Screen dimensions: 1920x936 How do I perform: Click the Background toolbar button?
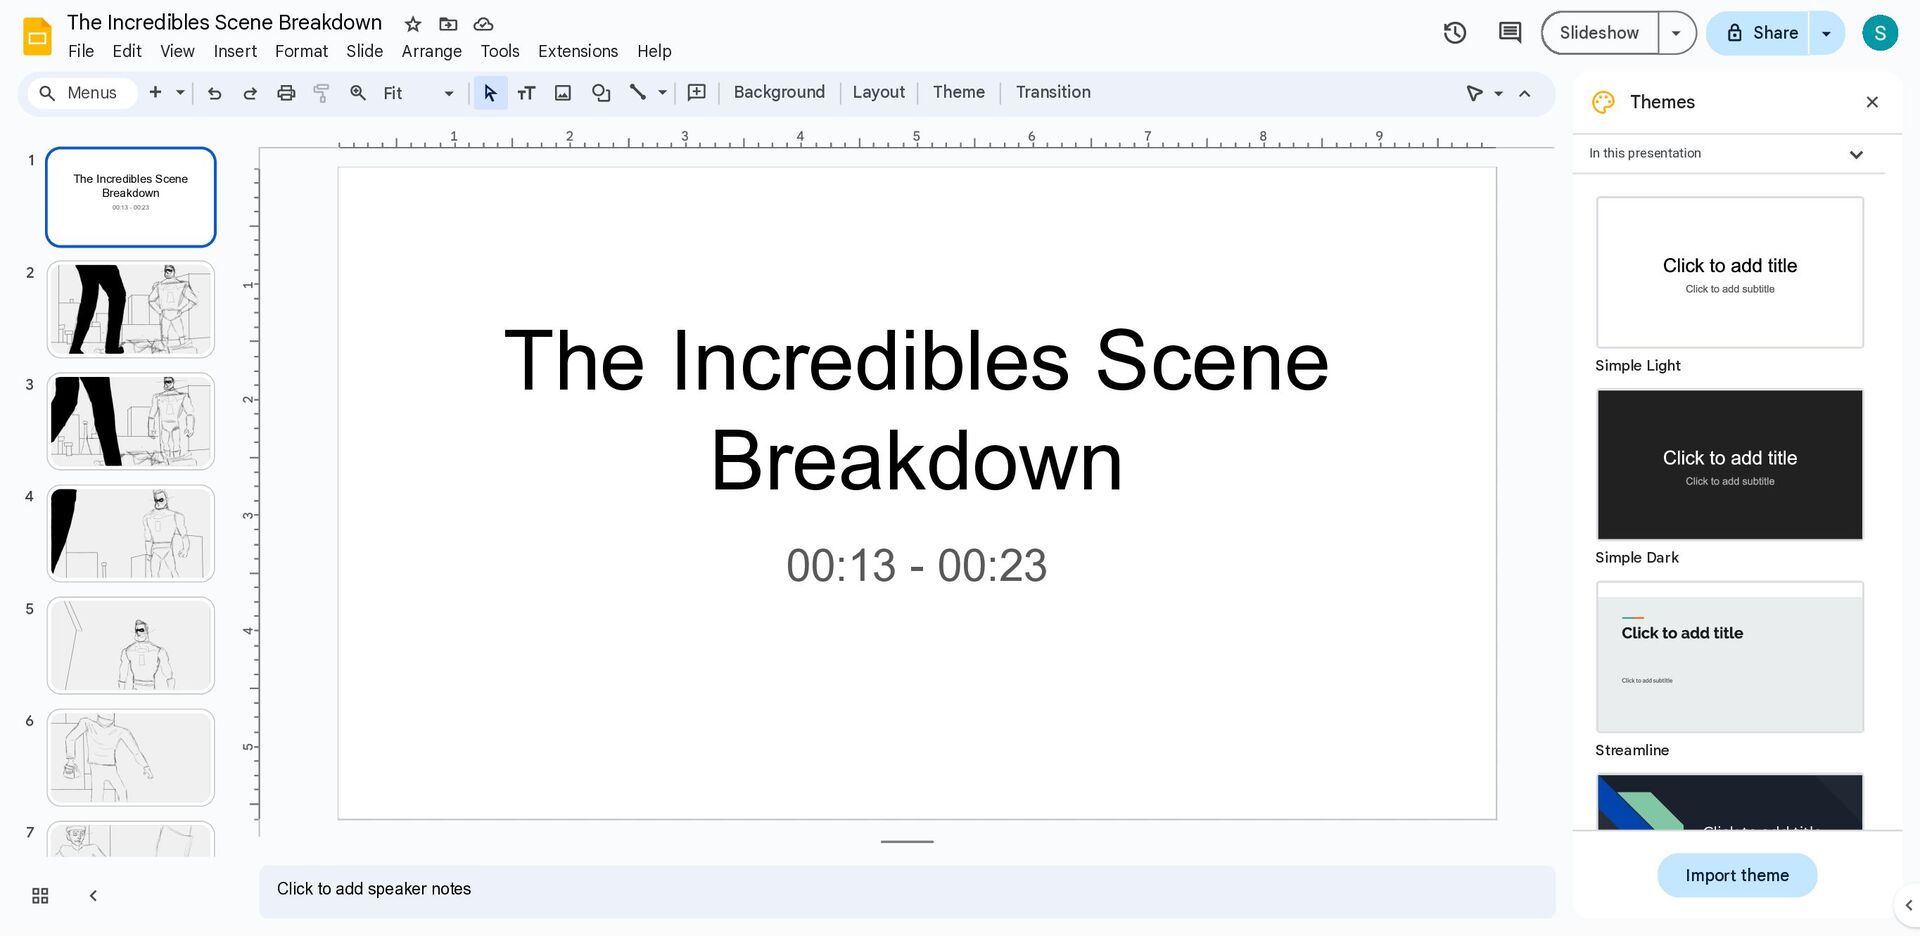point(779,92)
